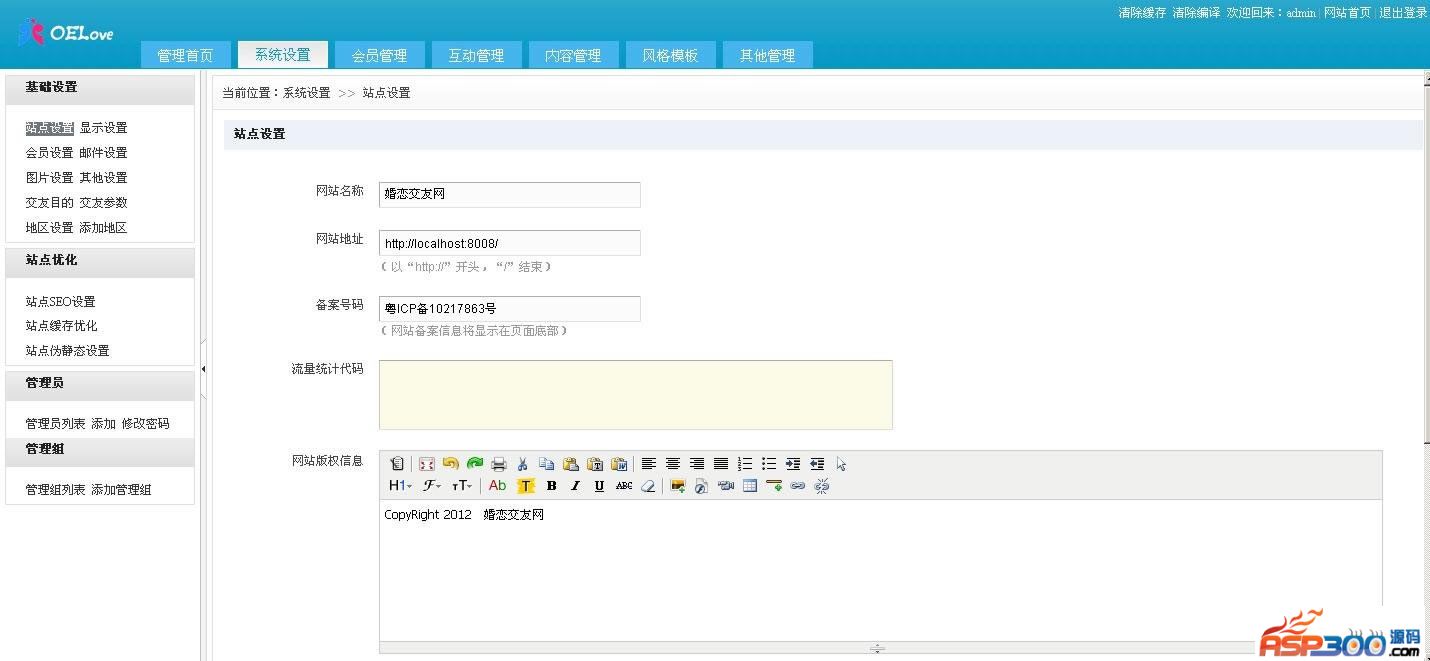1430x661 pixels.
Task: Insert a Flash object
Action: tap(702, 486)
